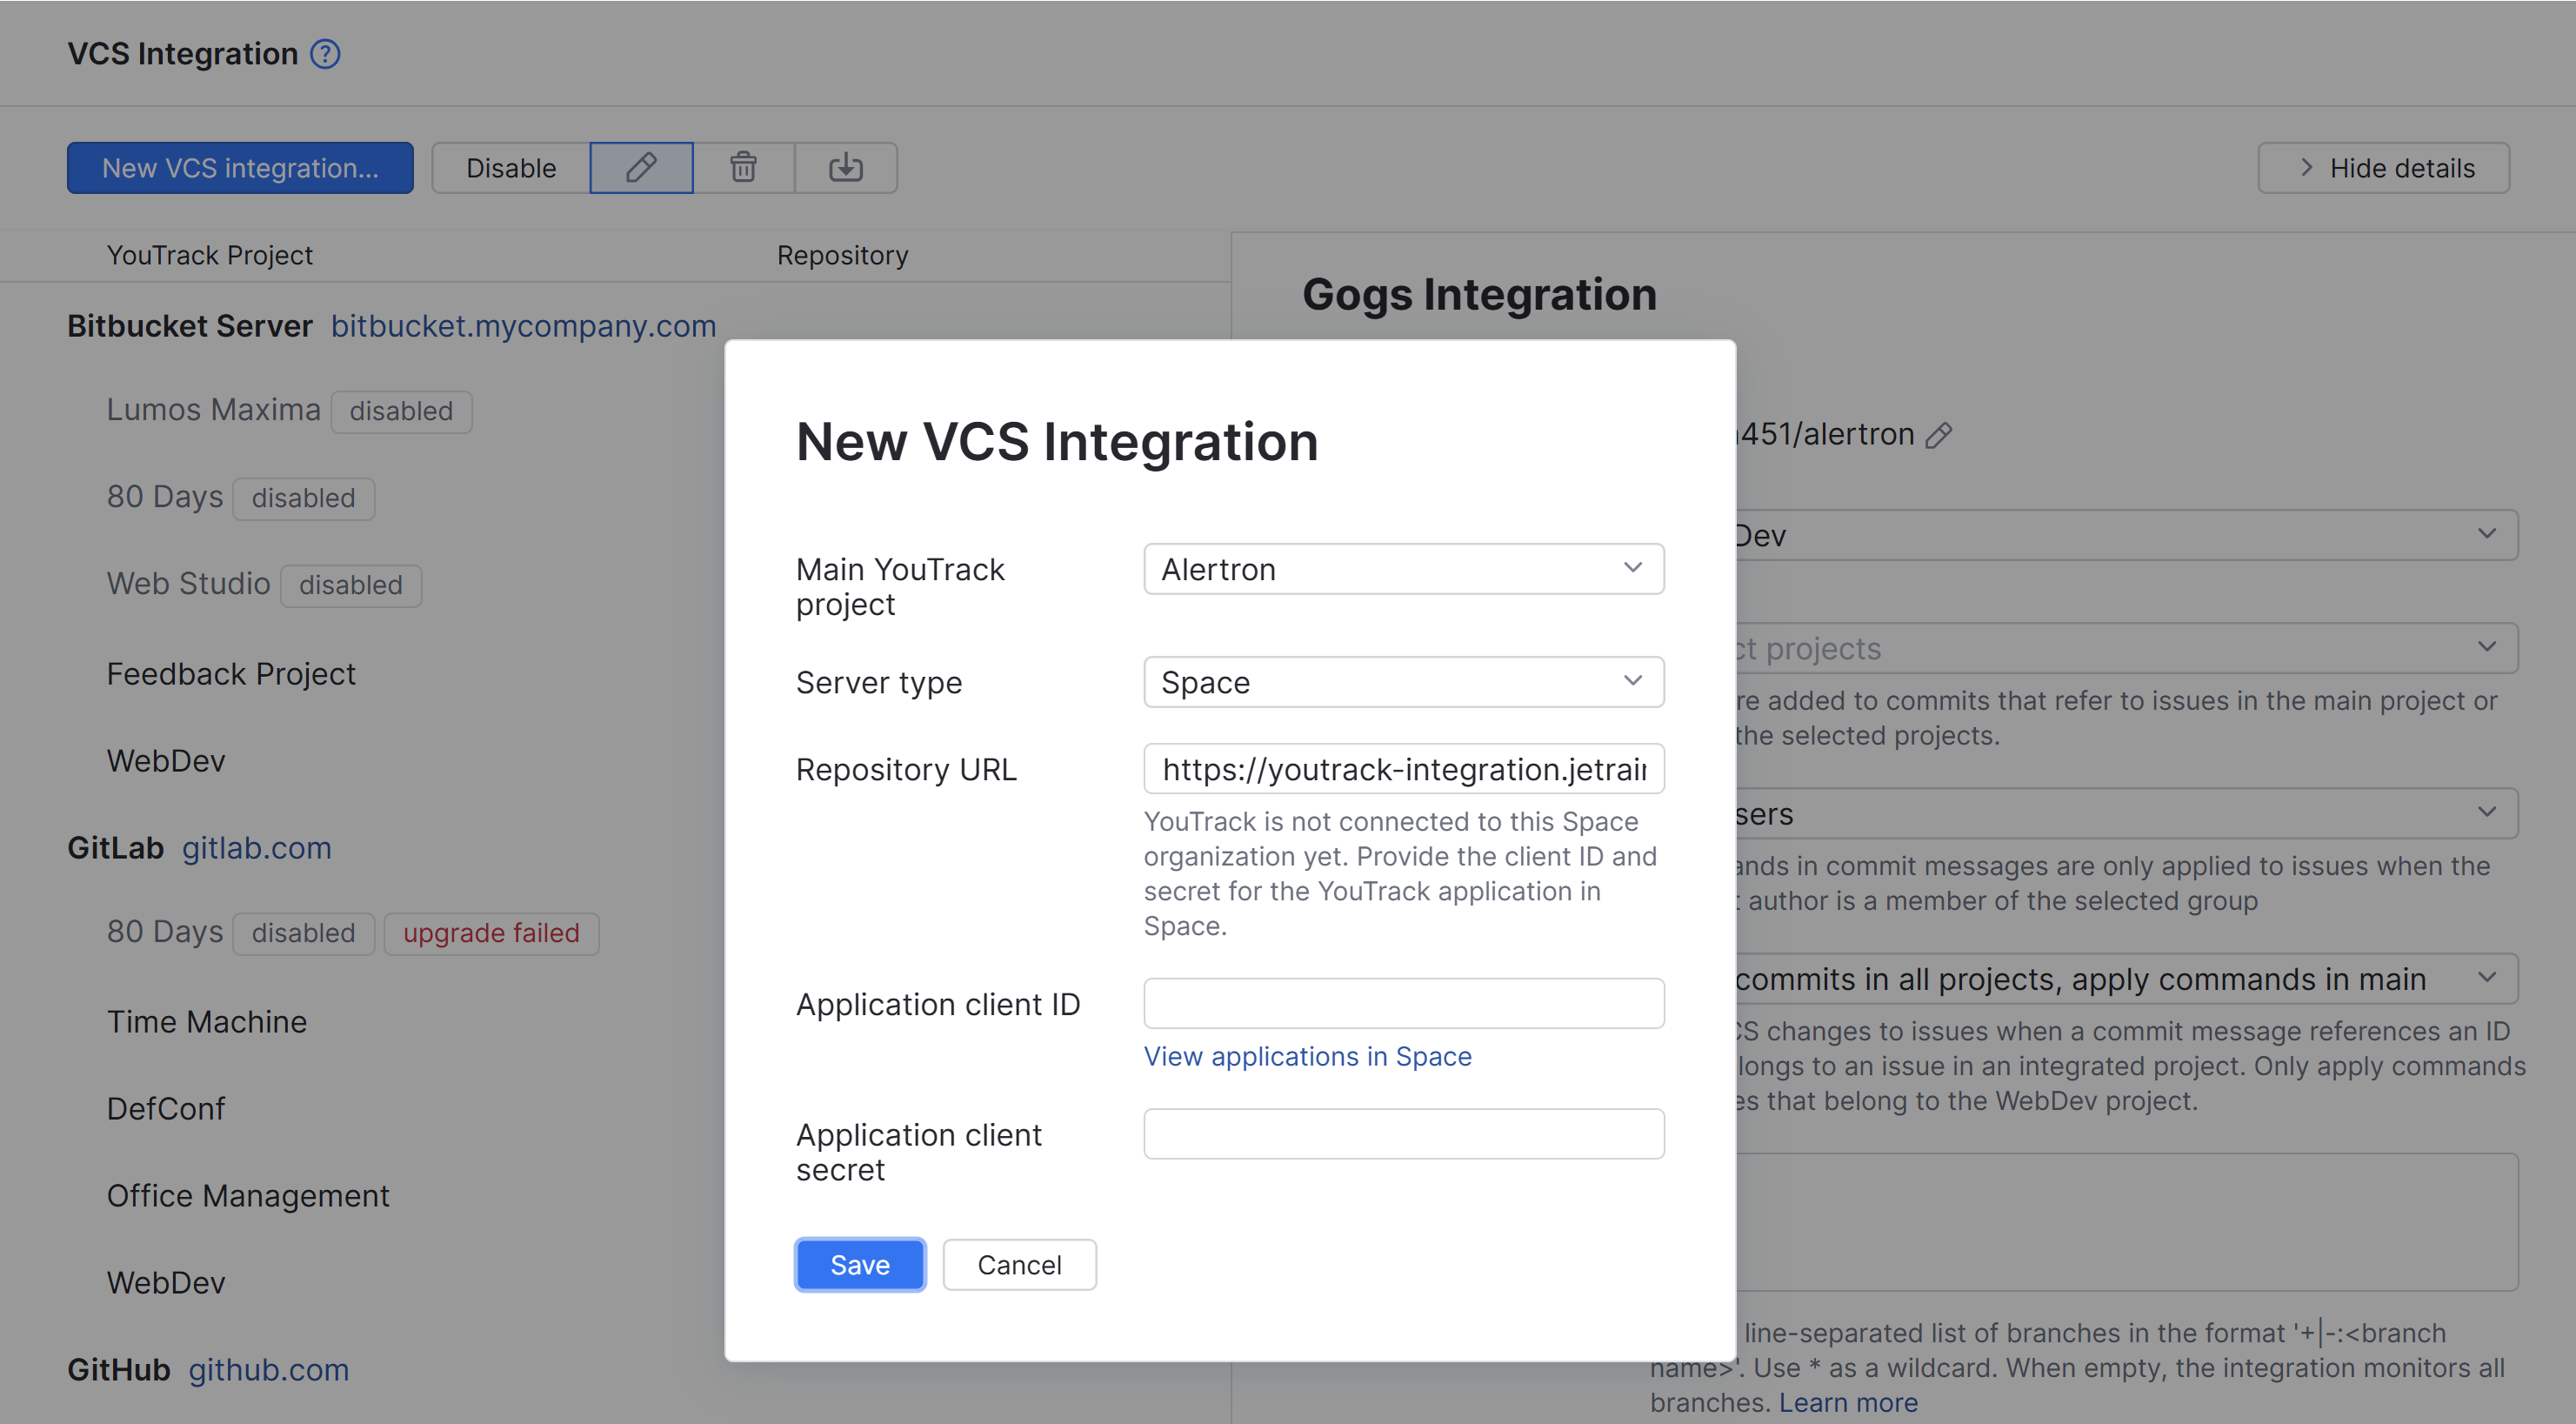Open the bitbucket.mycompany.com link
This screenshot has width=2576, height=1424.
(523, 326)
